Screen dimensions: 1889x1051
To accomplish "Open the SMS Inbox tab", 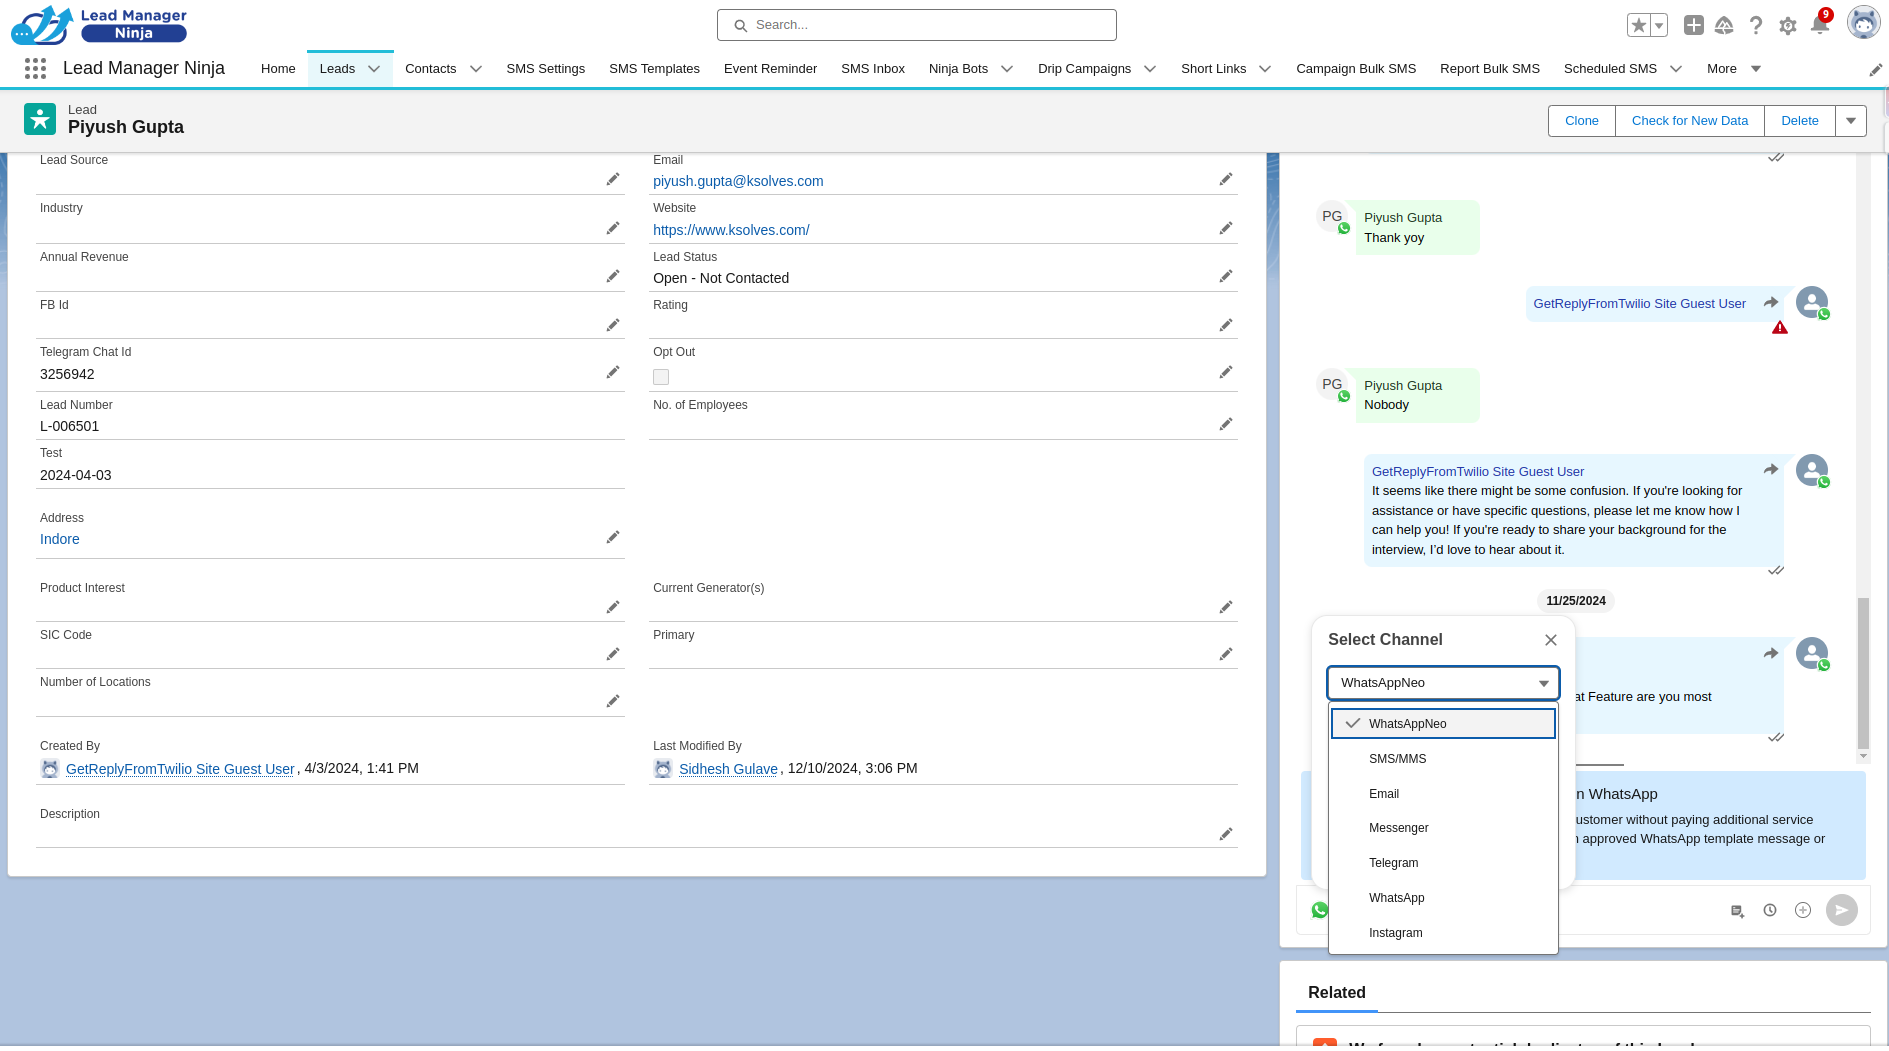I will coord(872,69).
